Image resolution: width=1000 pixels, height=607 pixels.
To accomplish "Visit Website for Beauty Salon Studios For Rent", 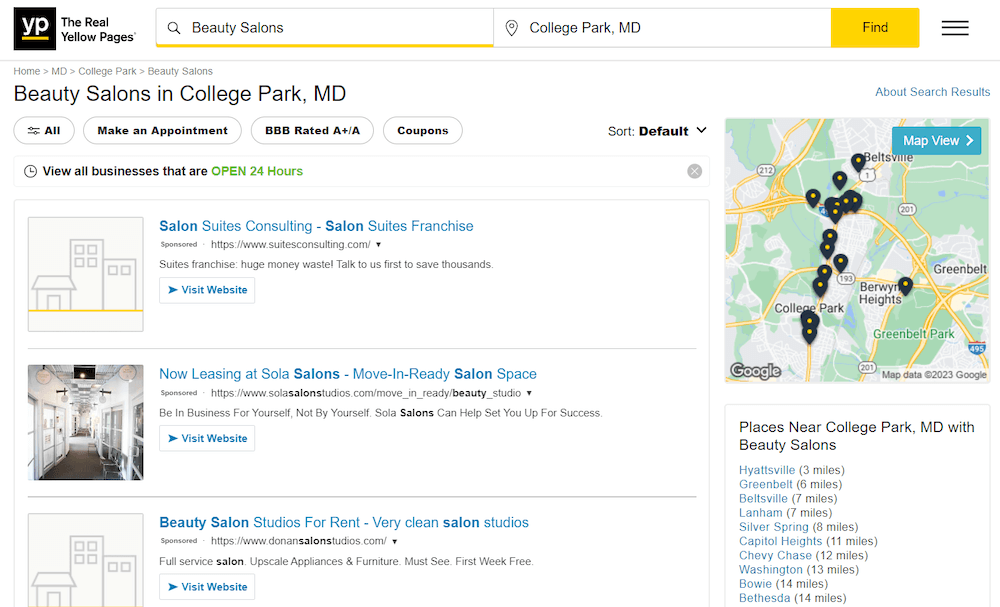I will pyautogui.click(x=207, y=587).
